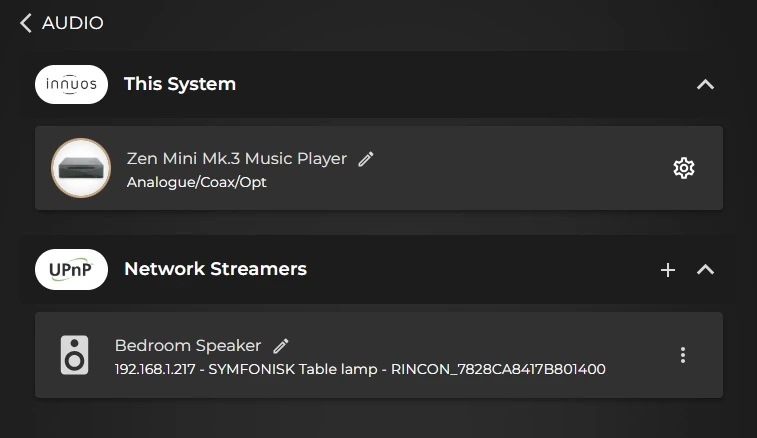The height and width of the screenshot is (438, 757).
Task: Add a network streamer with plus icon
Action: [x=668, y=270]
